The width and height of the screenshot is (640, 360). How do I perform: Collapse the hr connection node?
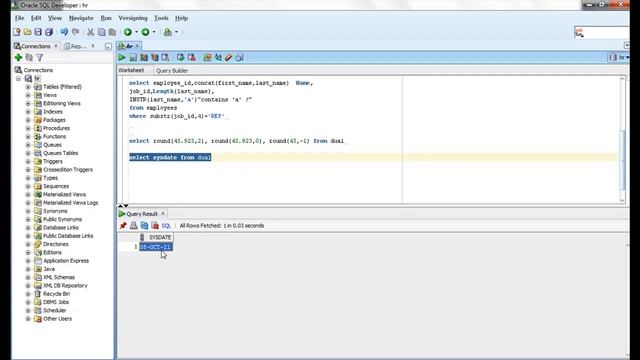coord(18,78)
